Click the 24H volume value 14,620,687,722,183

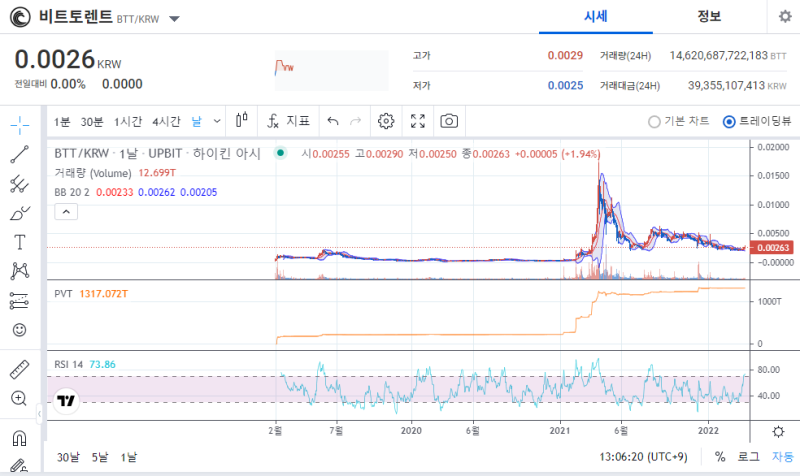tap(718, 55)
